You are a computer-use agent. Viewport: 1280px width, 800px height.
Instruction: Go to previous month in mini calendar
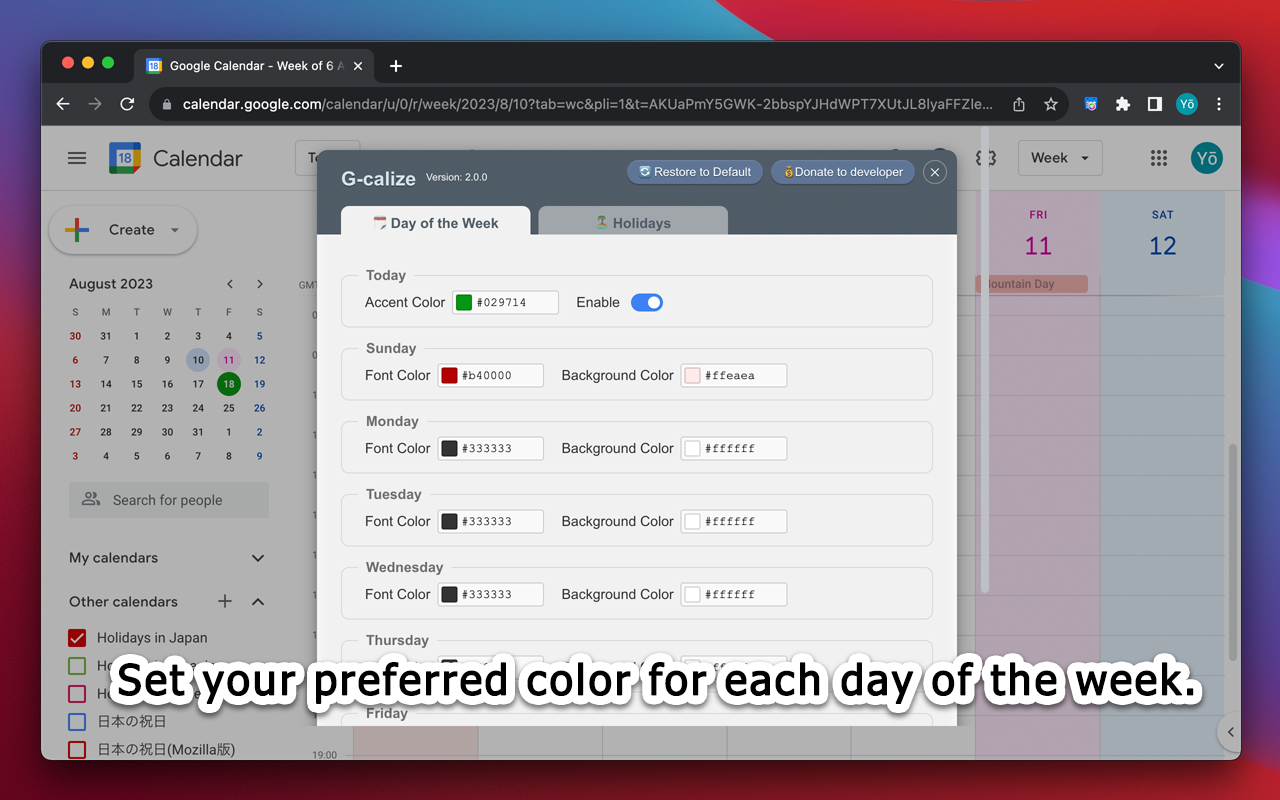point(230,284)
